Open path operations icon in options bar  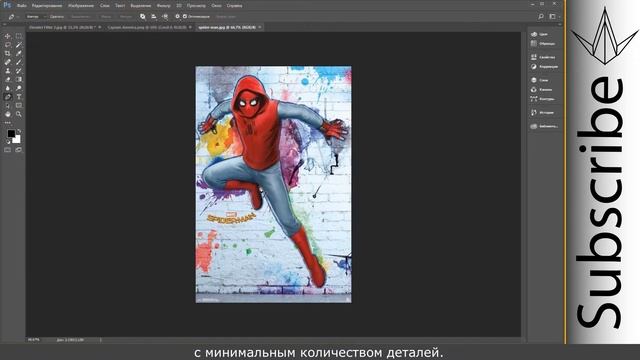click(142, 17)
